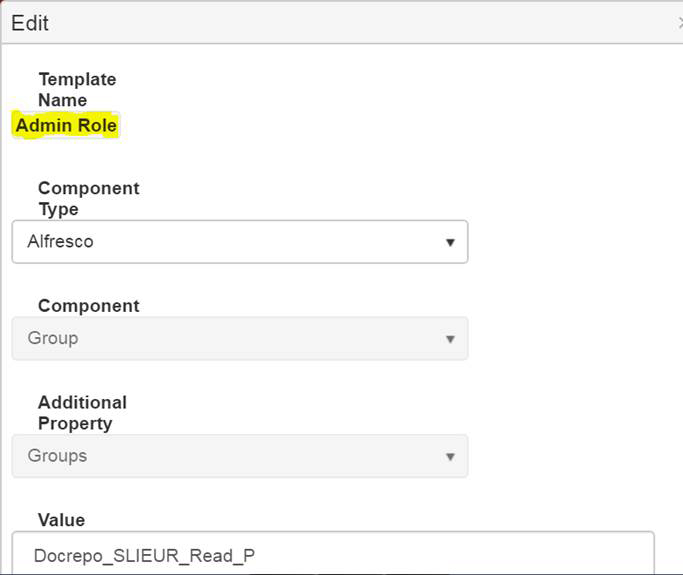Viewport: 683px width, 575px height.
Task: Click the Edit dialog title
Action: (x=30, y=23)
